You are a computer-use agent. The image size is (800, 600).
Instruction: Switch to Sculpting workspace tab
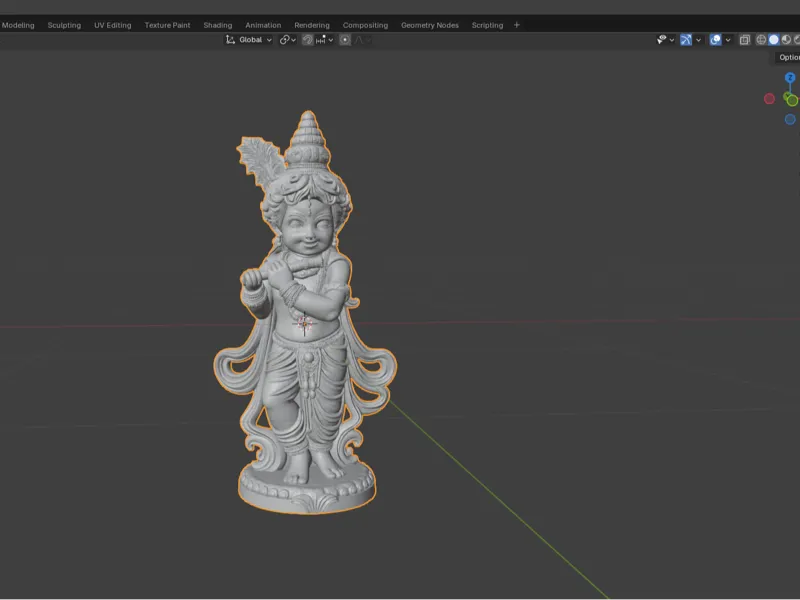coord(64,25)
